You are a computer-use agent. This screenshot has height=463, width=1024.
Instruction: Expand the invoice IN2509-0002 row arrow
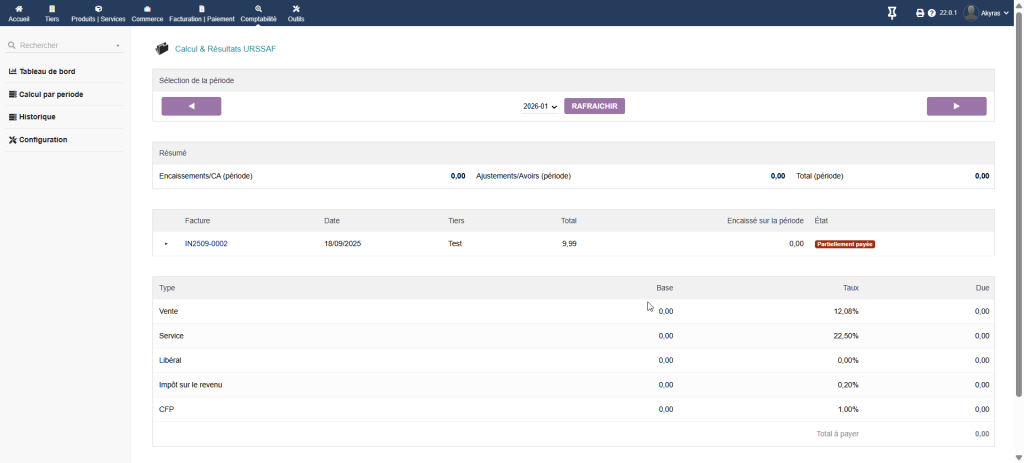point(167,244)
